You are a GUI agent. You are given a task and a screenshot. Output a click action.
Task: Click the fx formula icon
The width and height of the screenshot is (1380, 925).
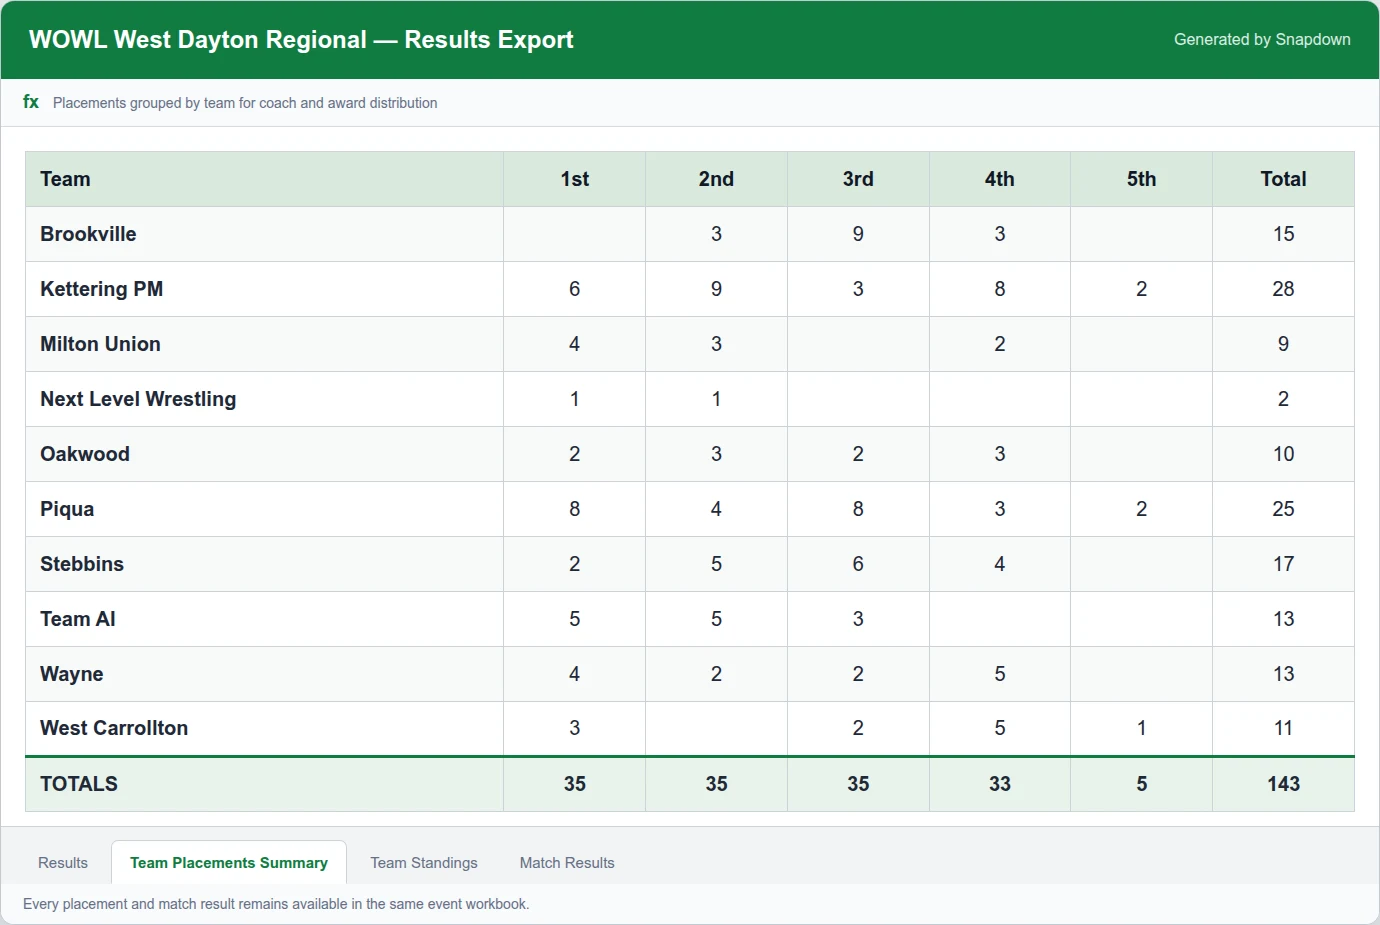(31, 102)
